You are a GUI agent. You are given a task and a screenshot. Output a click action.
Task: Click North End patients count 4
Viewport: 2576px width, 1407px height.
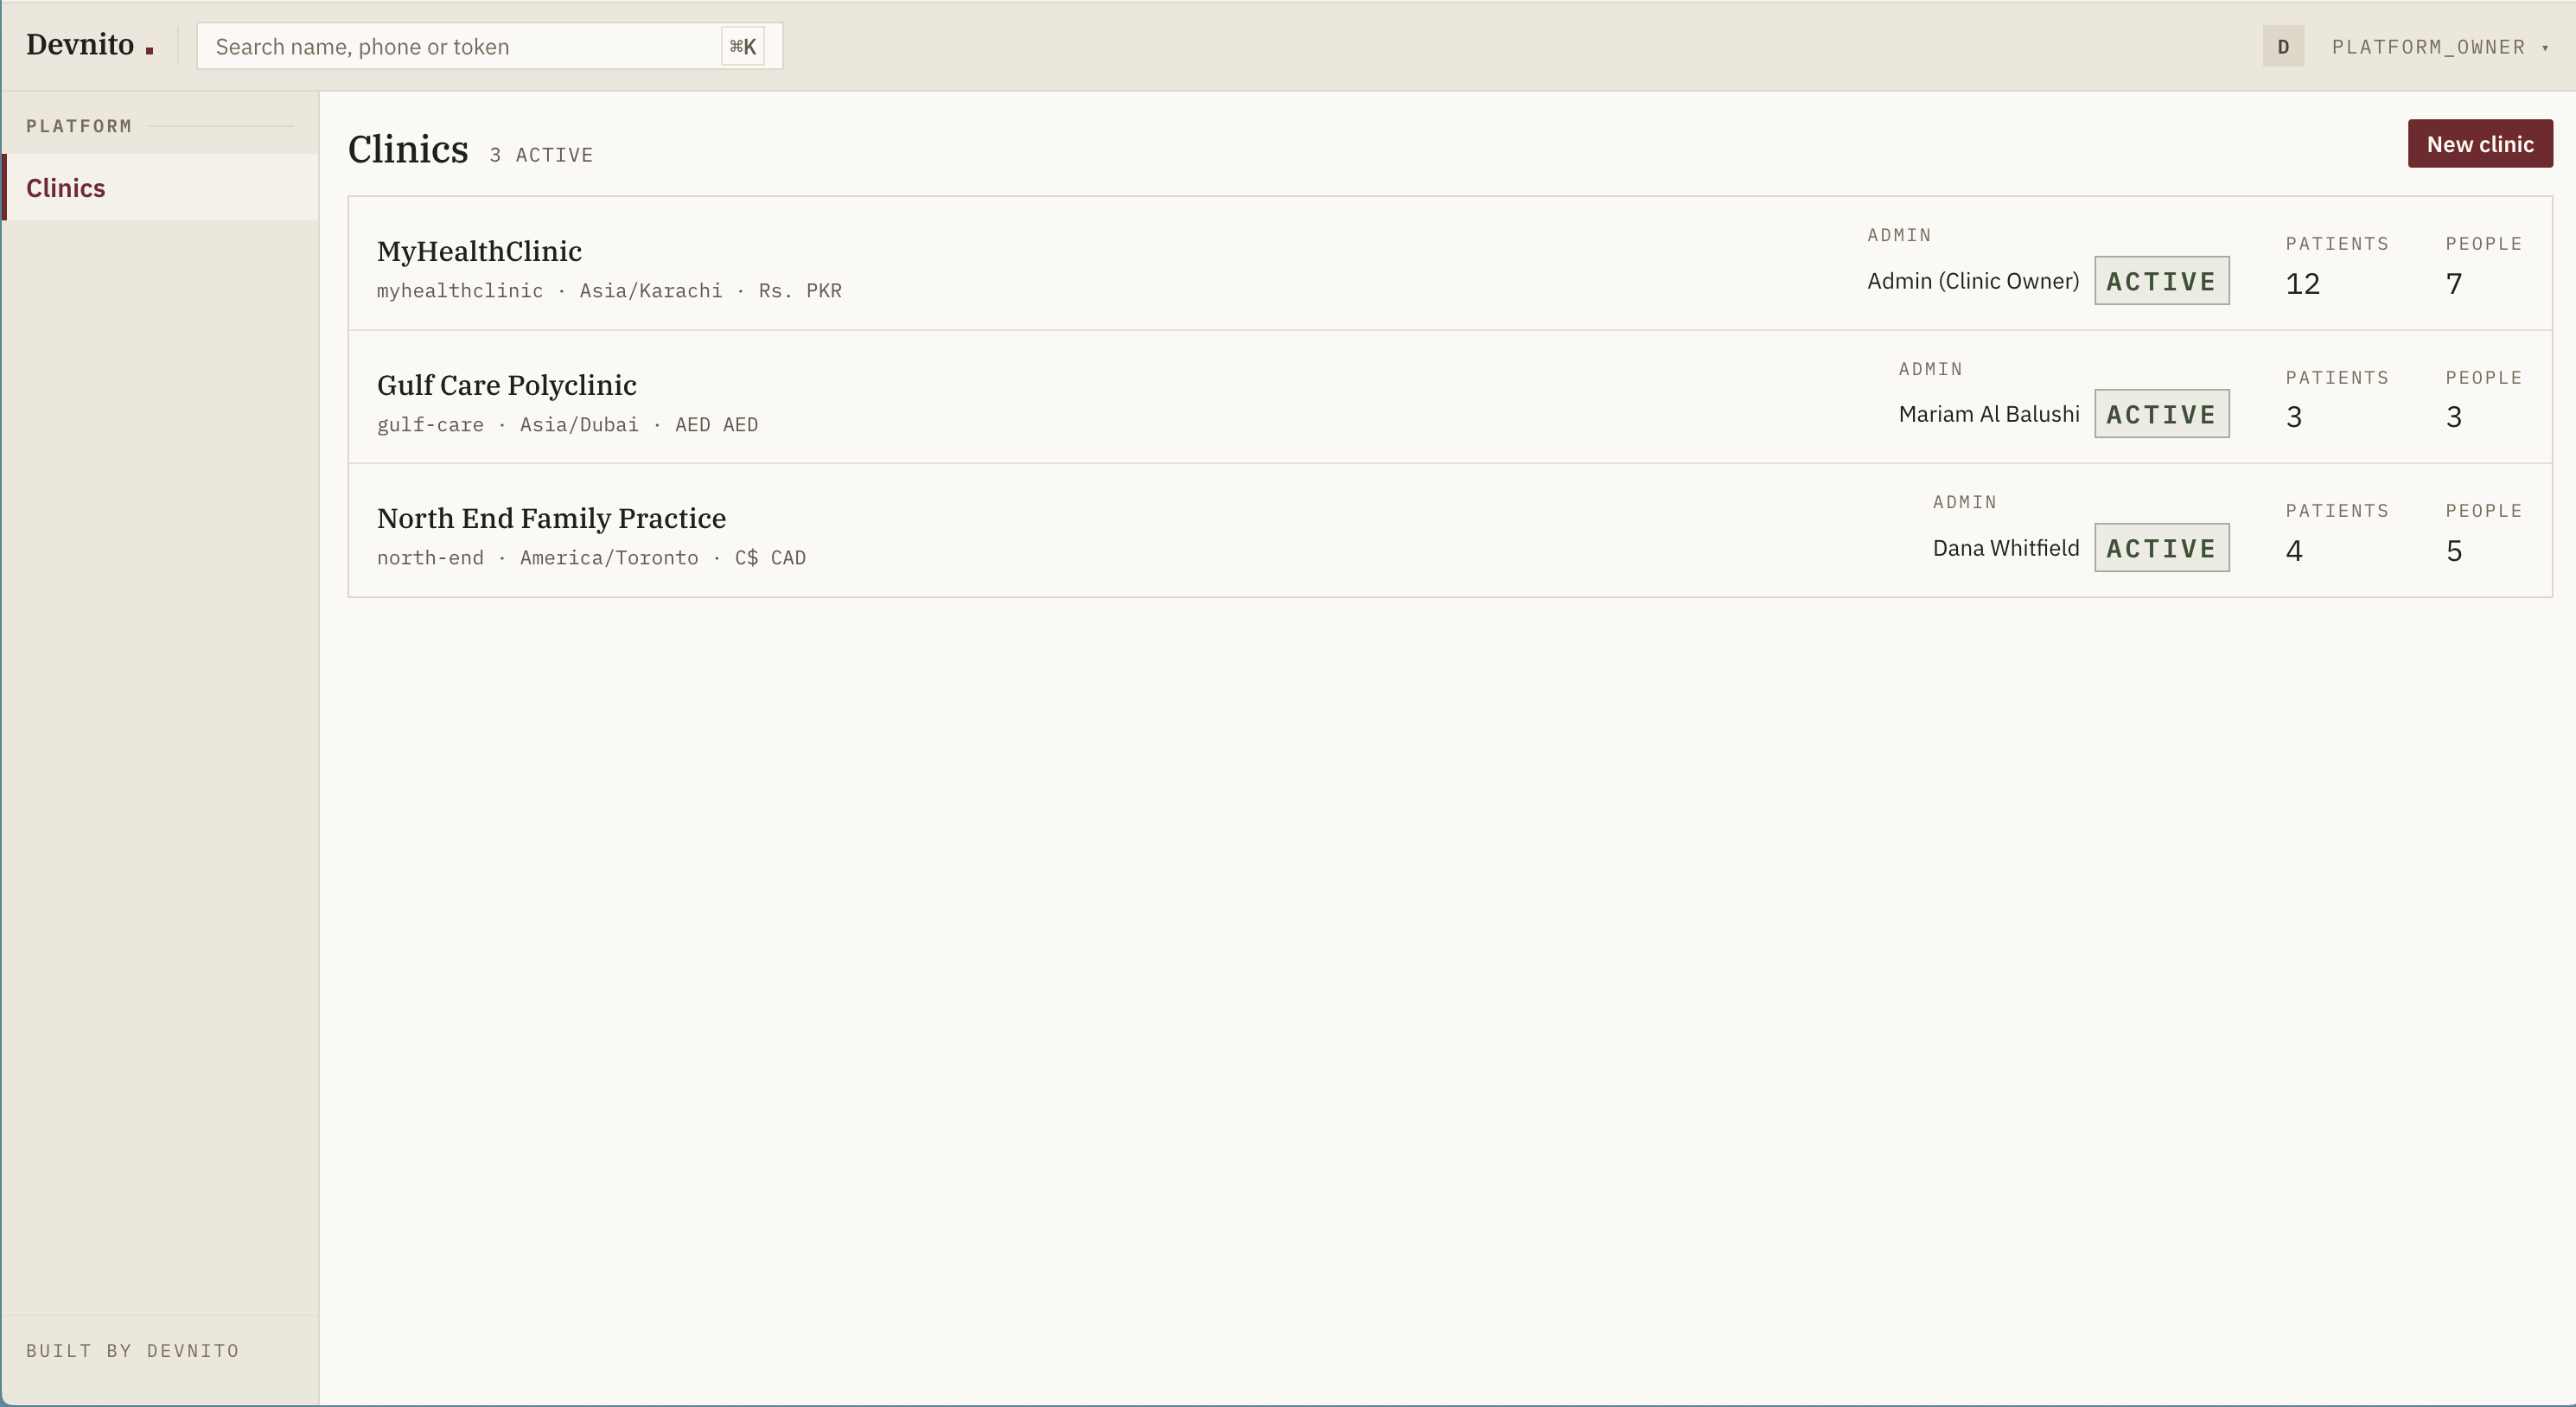point(2294,551)
